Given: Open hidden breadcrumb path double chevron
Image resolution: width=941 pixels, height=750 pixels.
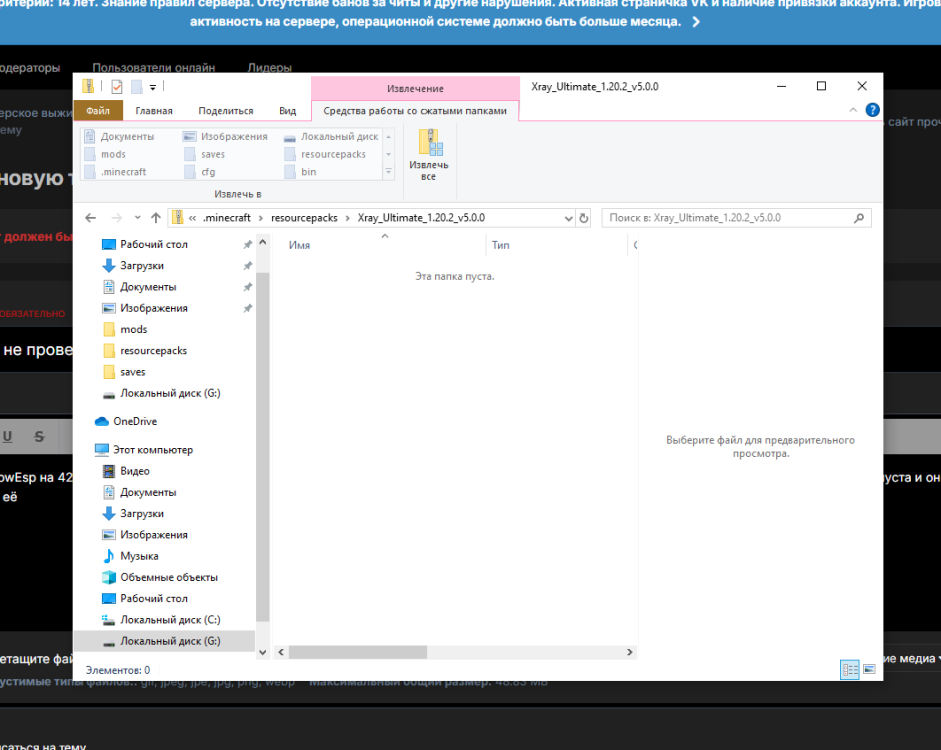Looking at the screenshot, I should pyautogui.click(x=192, y=218).
